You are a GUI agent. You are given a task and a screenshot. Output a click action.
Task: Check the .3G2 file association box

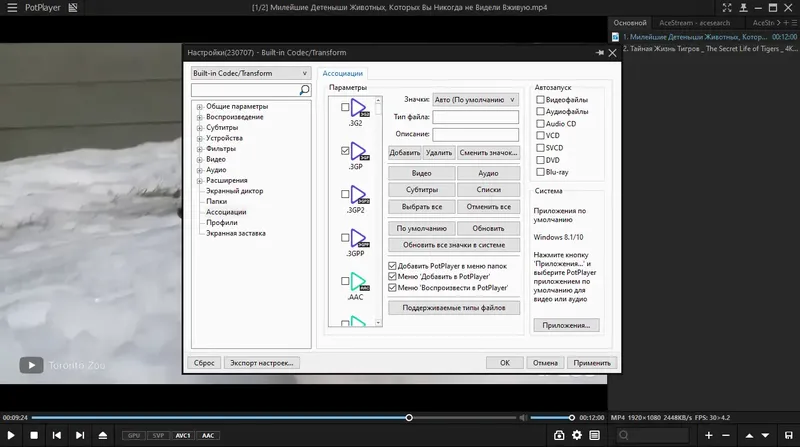coord(345,107)
